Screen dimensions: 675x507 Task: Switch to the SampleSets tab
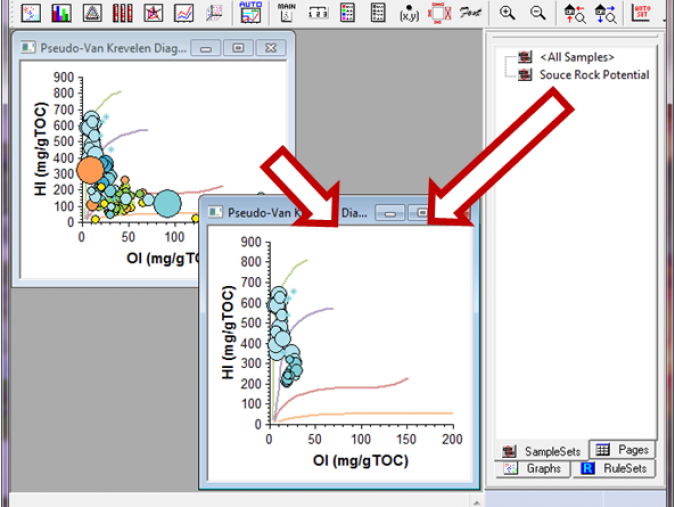542,451
